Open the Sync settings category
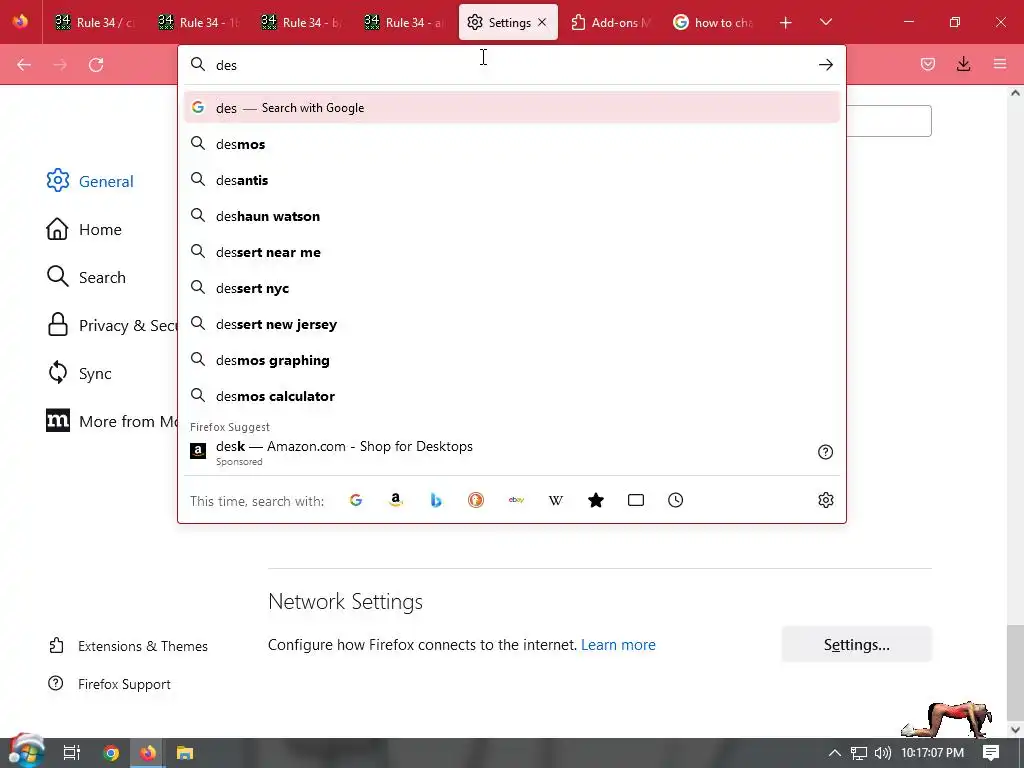1024x768 pixels. point(79,373)
